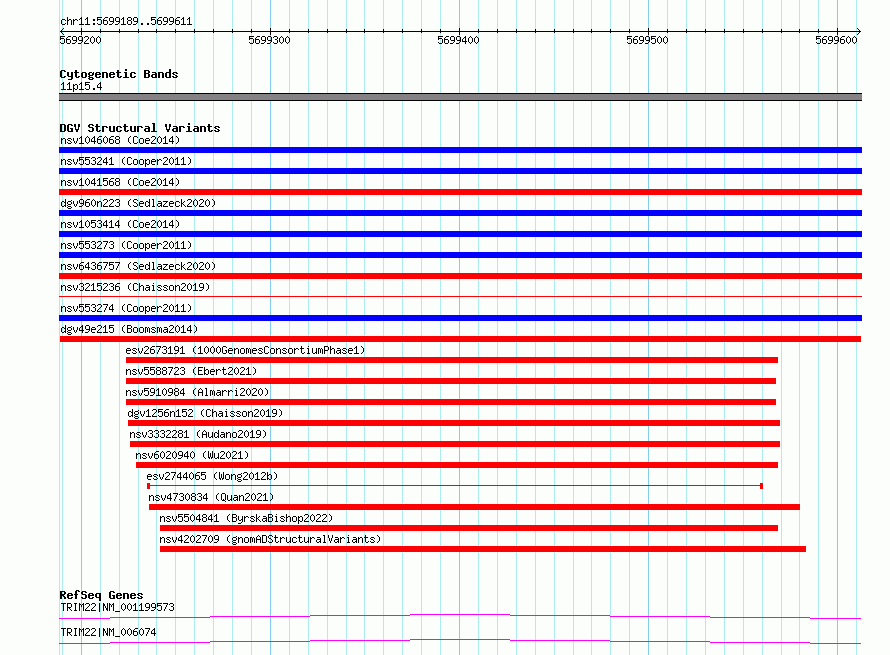The height and width of the screenshot is (655, 890).
Task: Select the magenta line under TRIM22|NM_006074
Action: (x=460, y=641)
